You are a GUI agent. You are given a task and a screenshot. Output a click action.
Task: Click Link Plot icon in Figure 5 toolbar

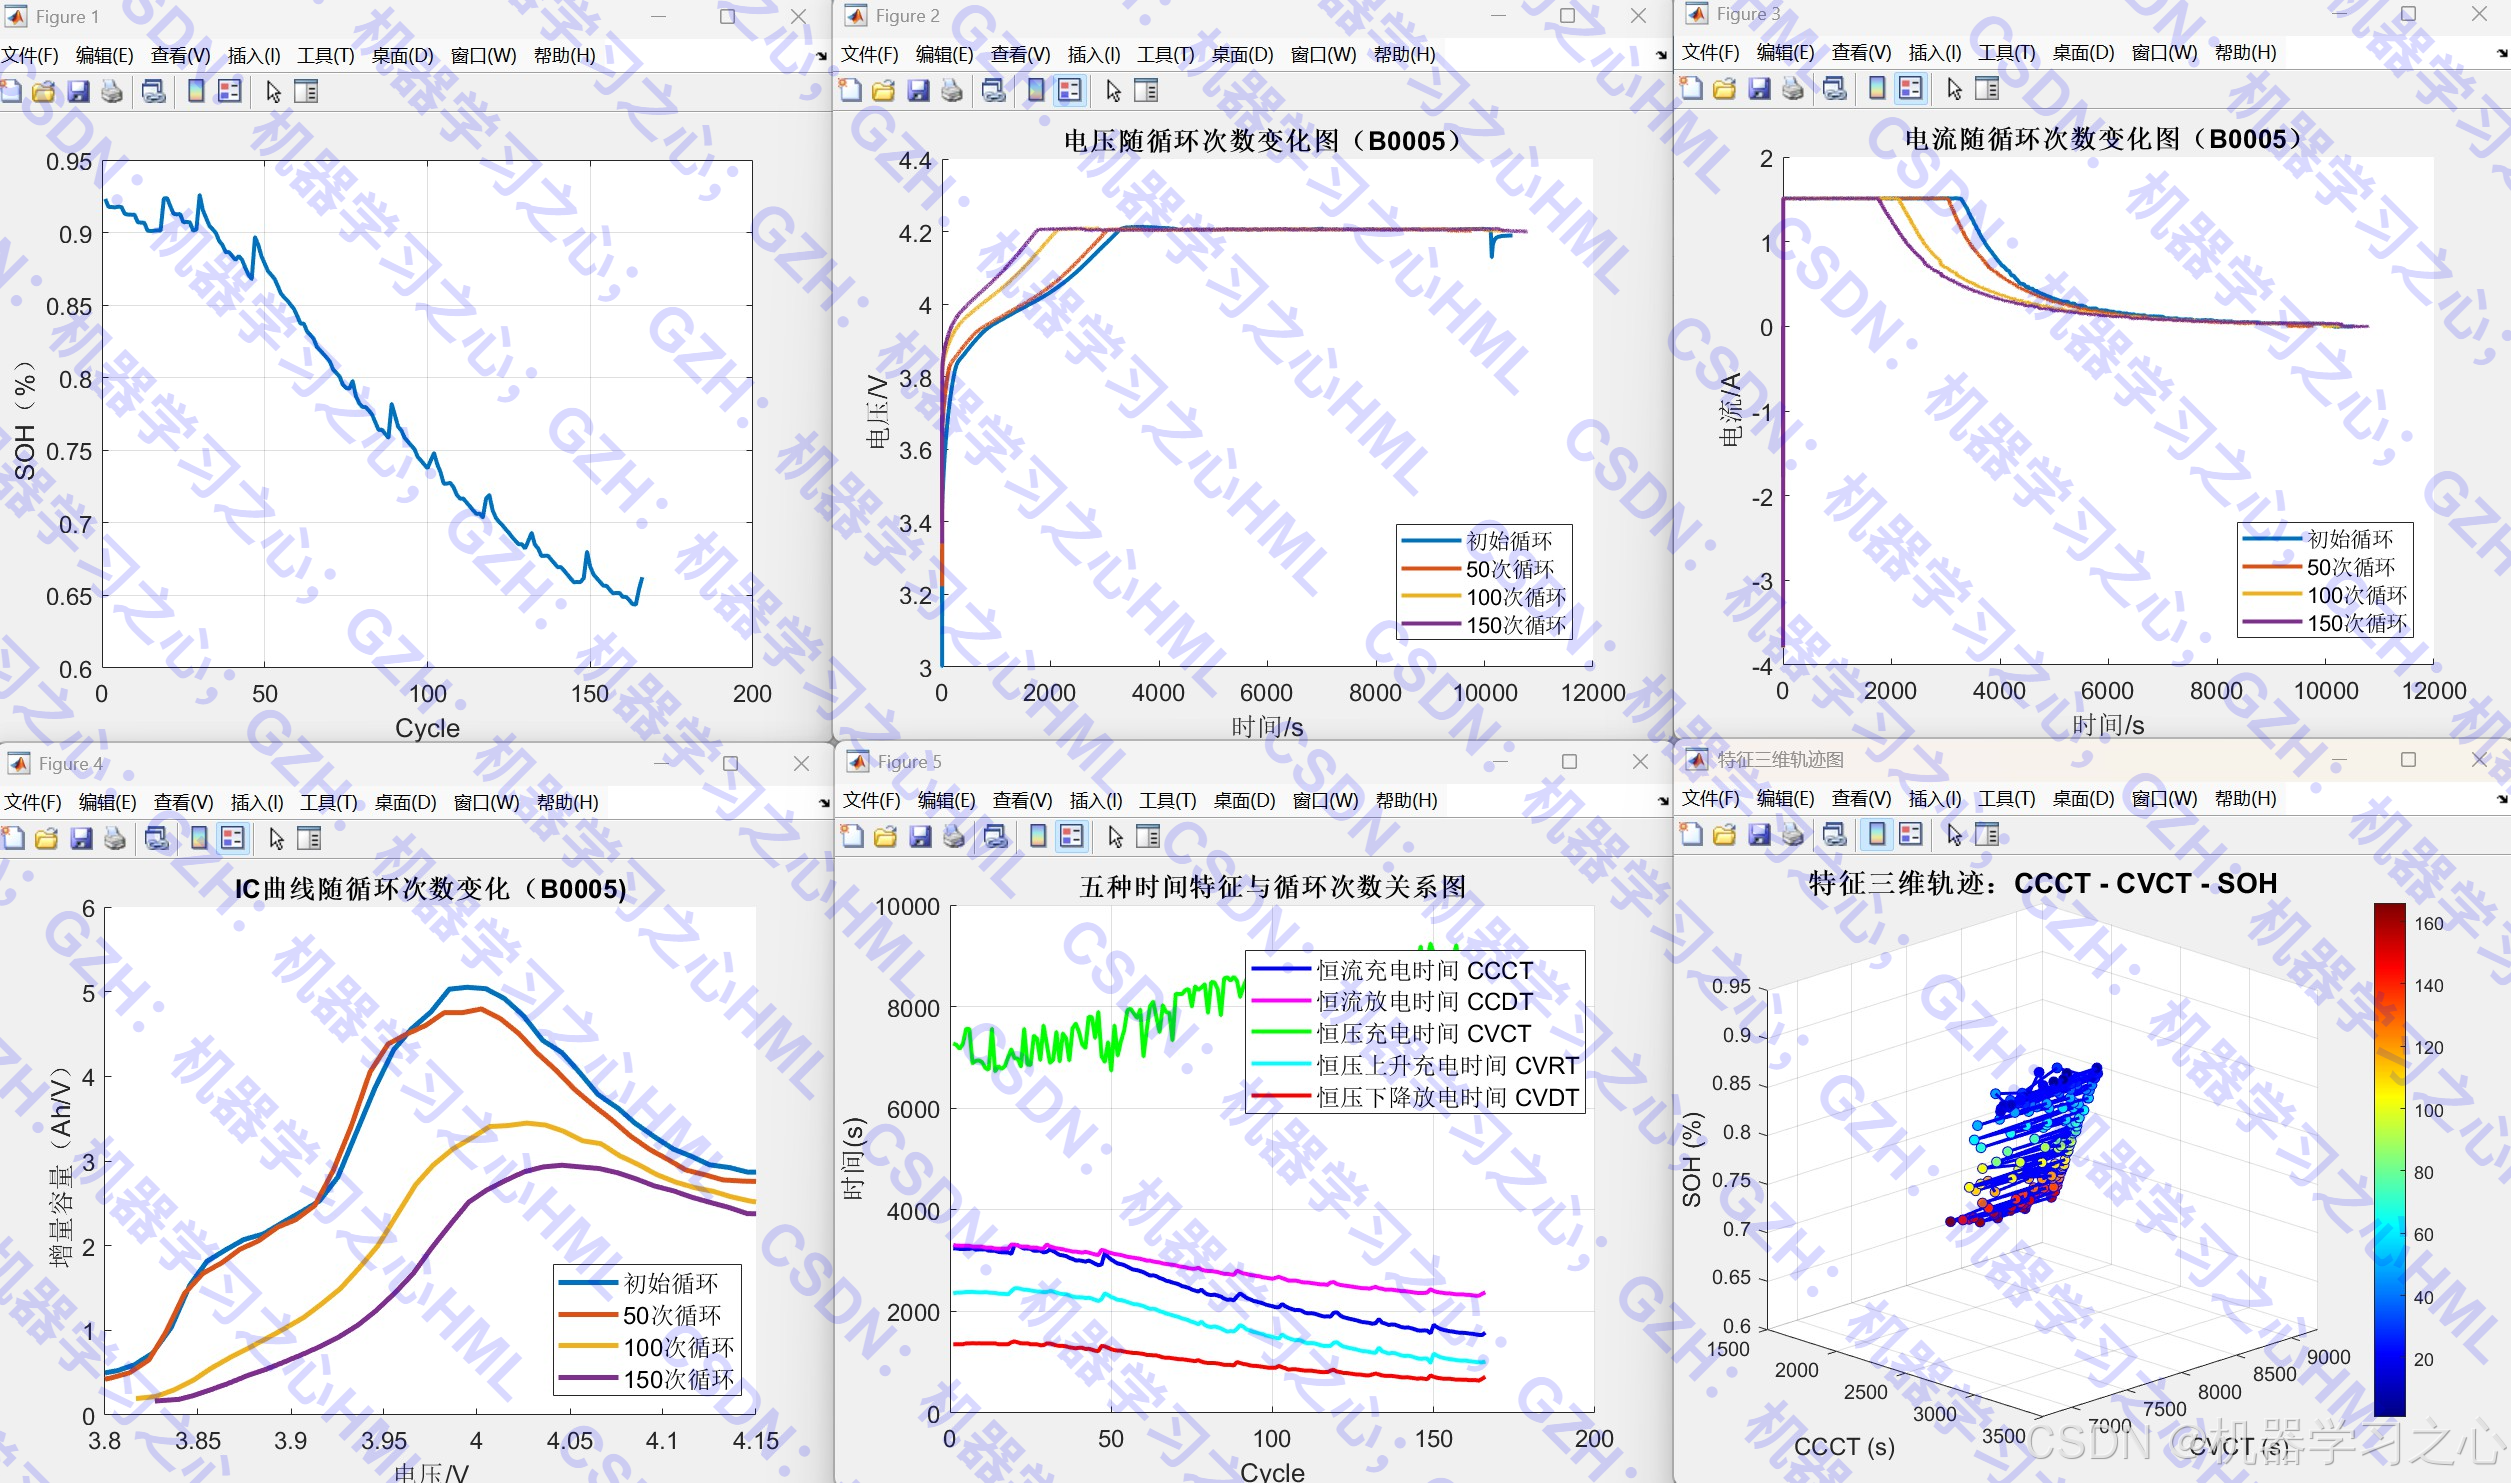pyautogui.click(x=995, y=837)
